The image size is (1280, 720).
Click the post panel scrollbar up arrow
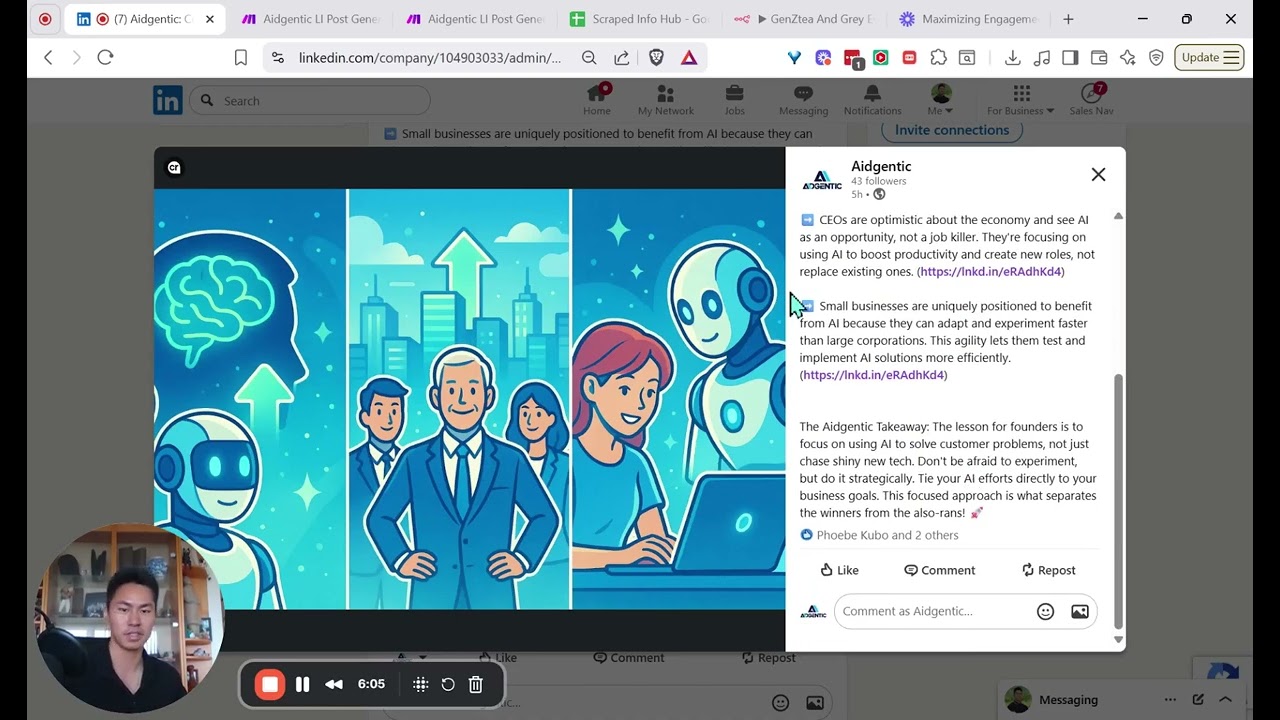tap(1118, 216)
